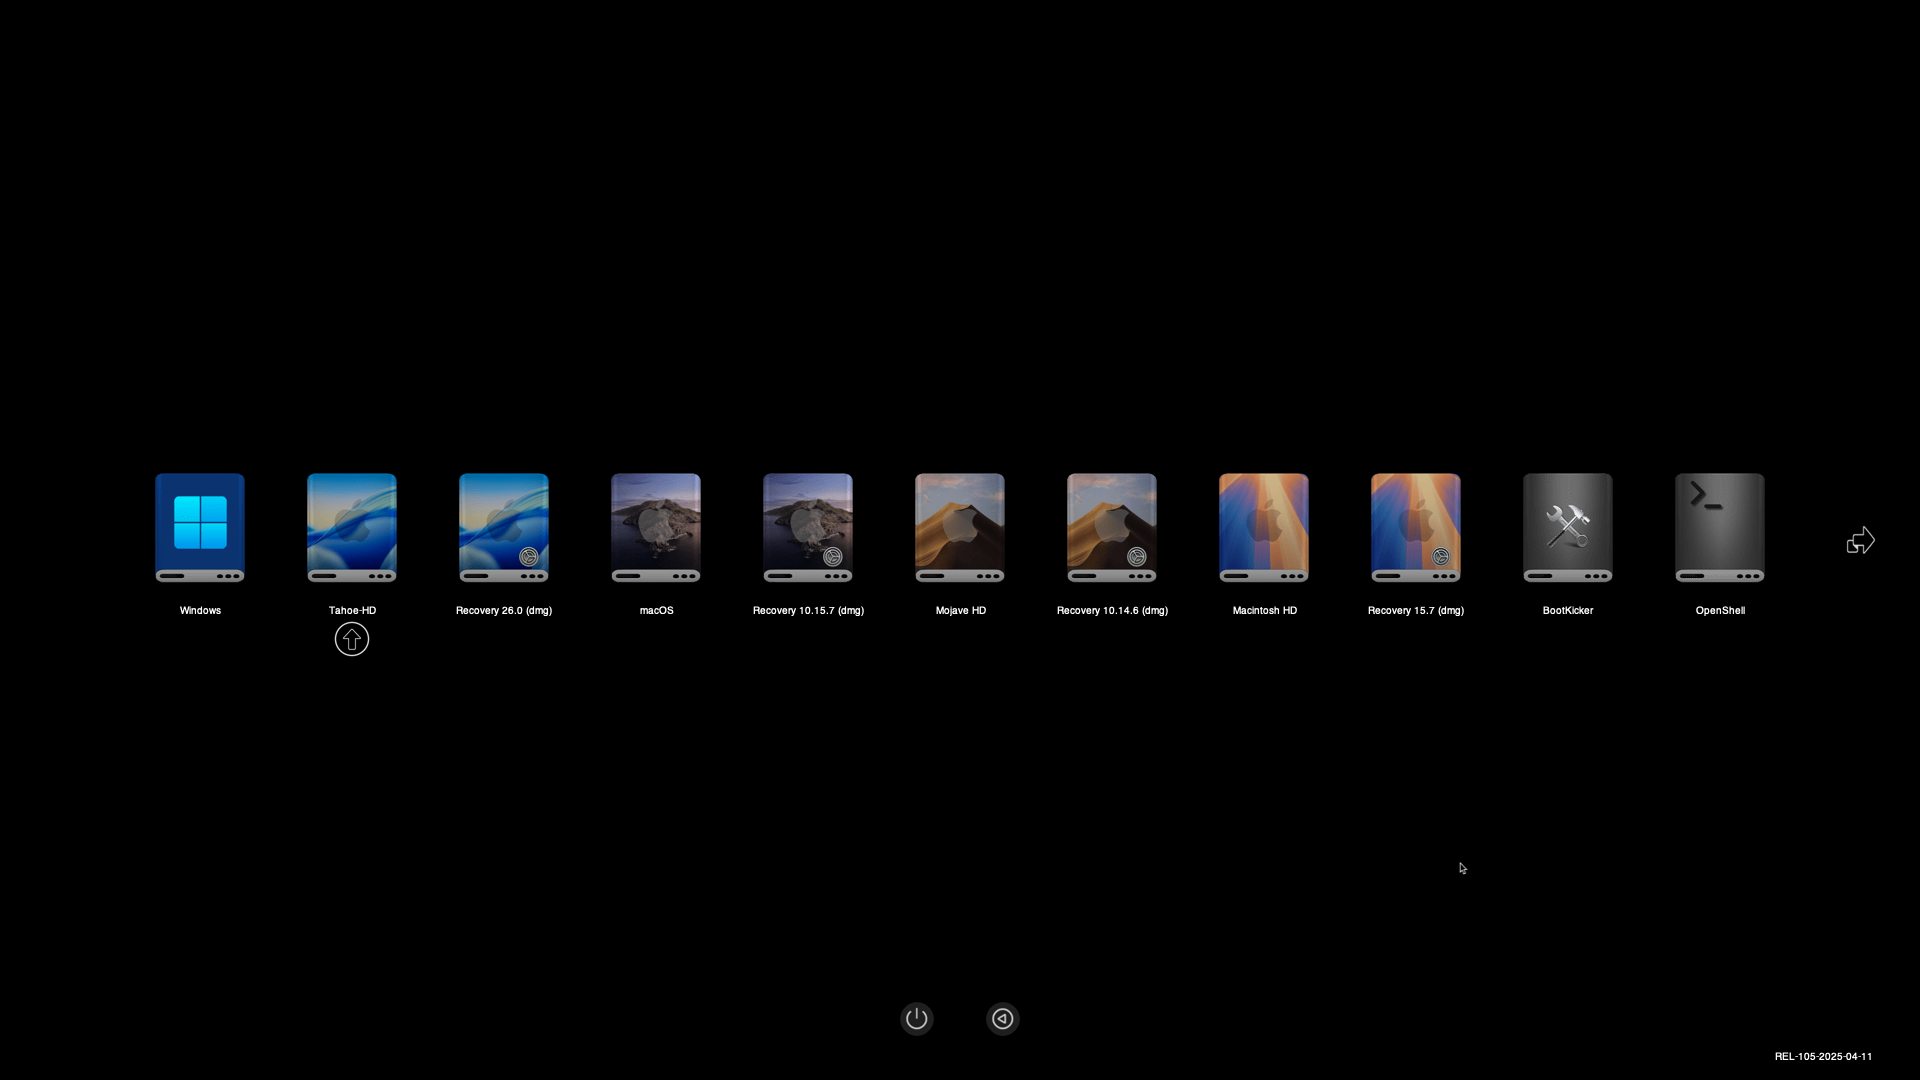Click the "BootKicker" label text
This screenshot has width=1920, height=1080.
(x=1568, y=610)
